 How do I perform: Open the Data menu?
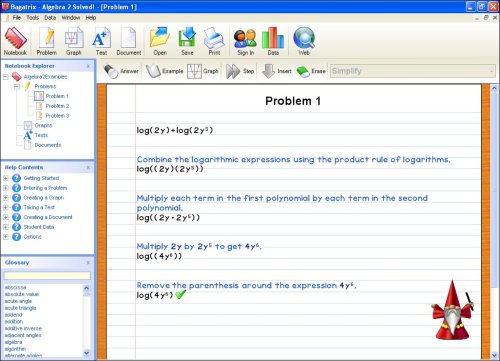pos(50,18)
